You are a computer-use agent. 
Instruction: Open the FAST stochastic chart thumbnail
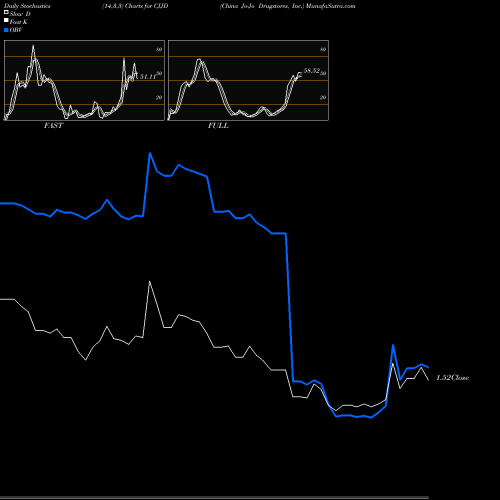click(x=84, y=80)
